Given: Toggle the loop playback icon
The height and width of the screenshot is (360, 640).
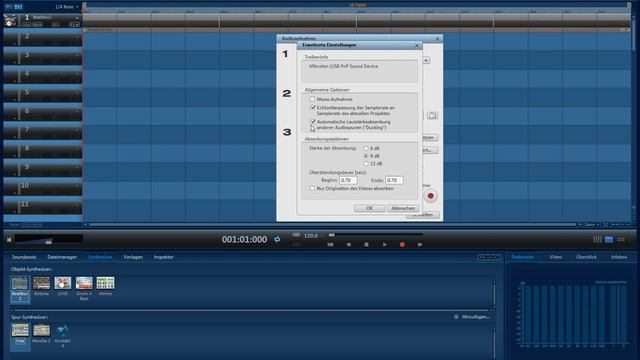Looking at the screenshot, I should point(277,239).
